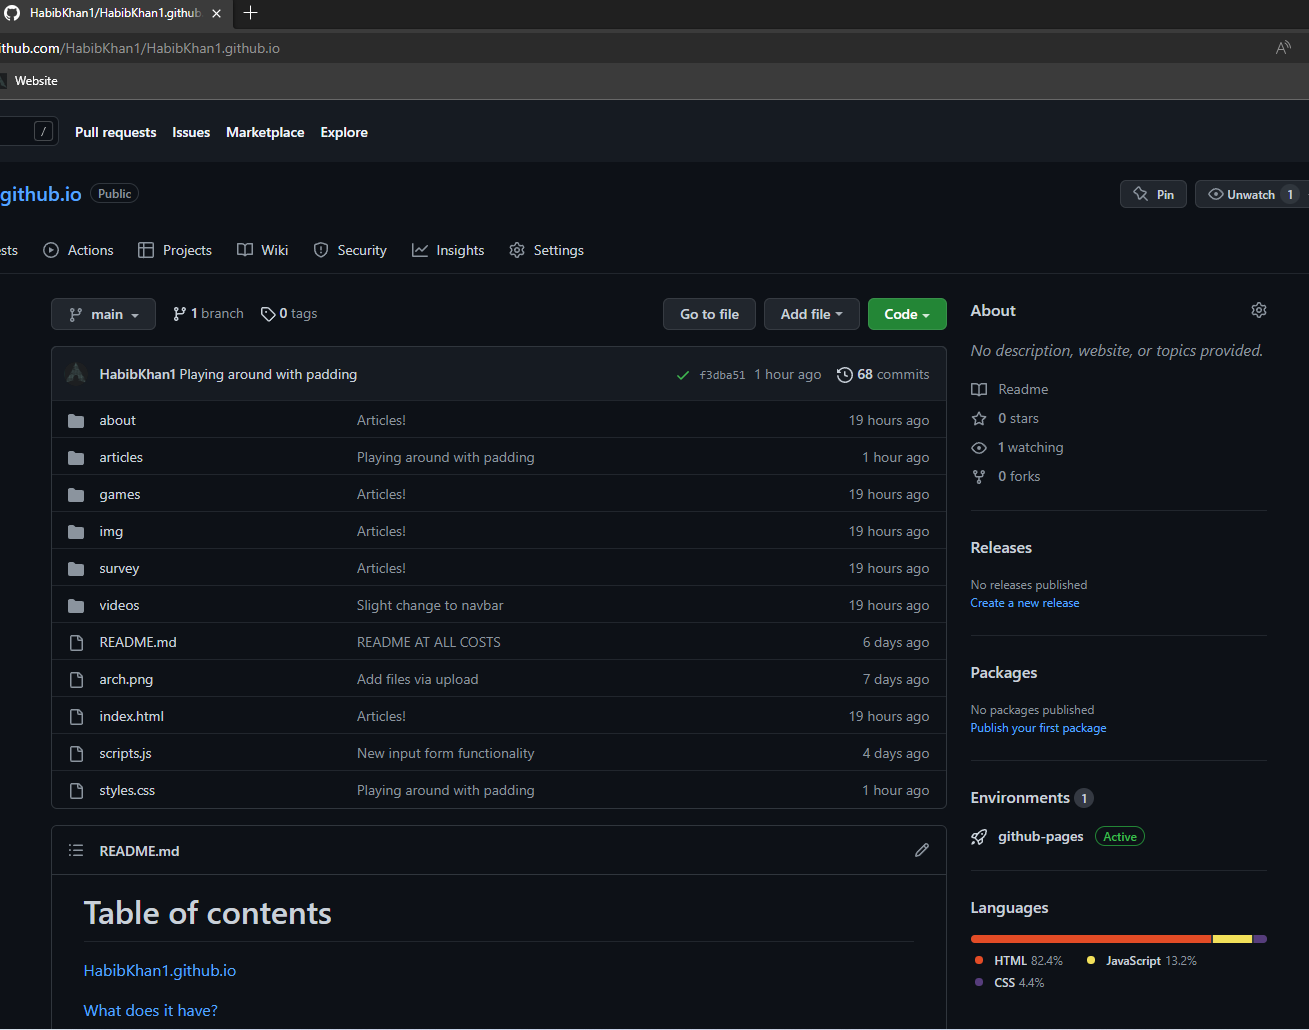Select the JavaScript 13.2% language entry
This screenshot has height=1030, width=1309.
pos(1141,961)
